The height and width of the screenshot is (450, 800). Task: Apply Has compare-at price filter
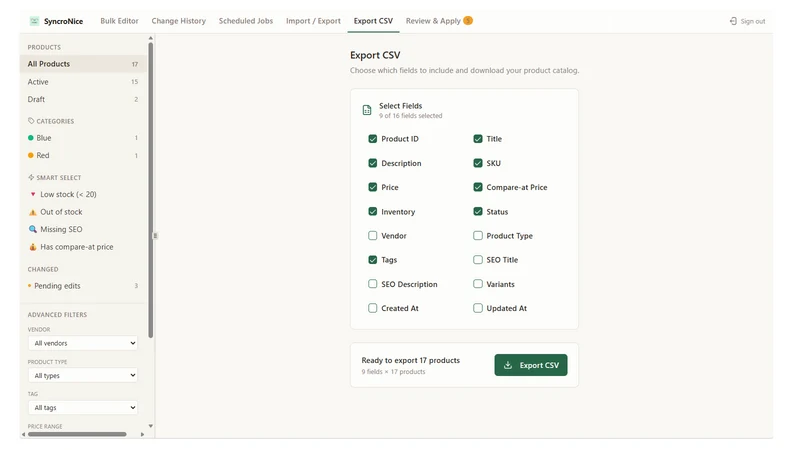pyautogui.click(x=83, y=247)
